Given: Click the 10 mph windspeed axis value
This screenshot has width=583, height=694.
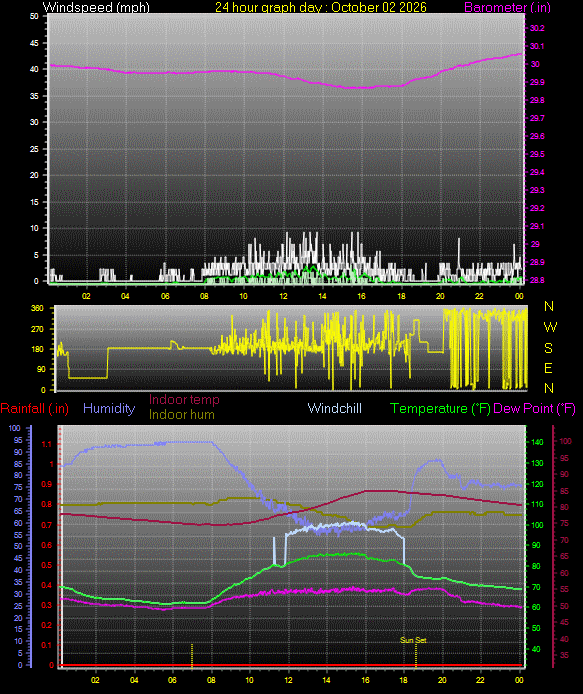Looking at the screenshot, I should coord(34,228).
